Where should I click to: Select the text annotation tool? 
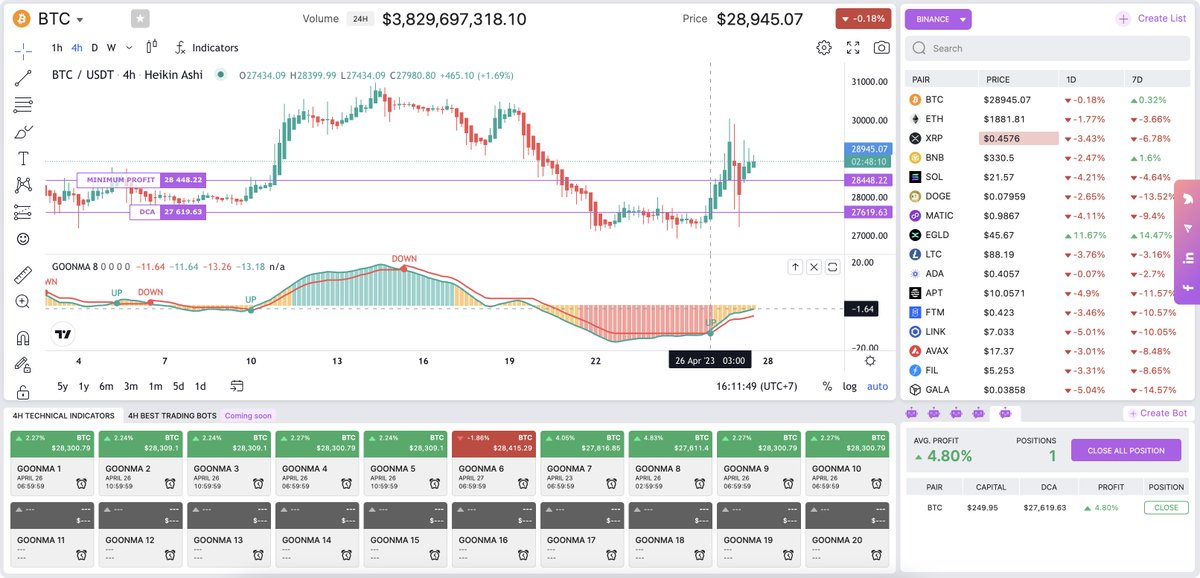pyautogui.click(x=23, y=159)
